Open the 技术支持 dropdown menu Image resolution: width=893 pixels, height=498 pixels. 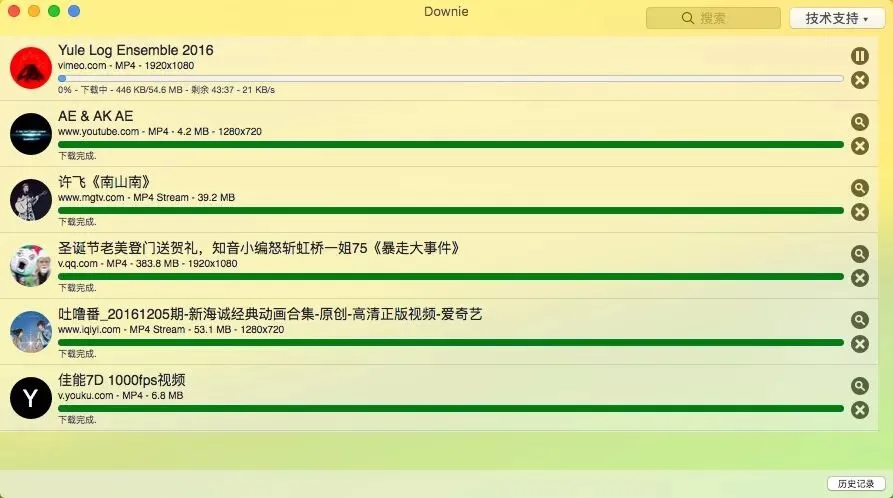[837, 18]
